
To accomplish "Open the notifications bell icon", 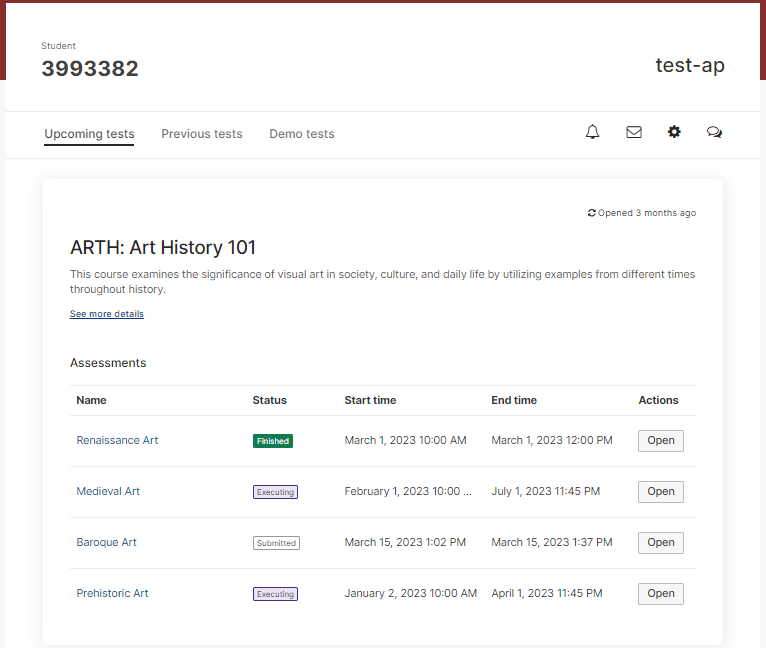I will (592, 132).
